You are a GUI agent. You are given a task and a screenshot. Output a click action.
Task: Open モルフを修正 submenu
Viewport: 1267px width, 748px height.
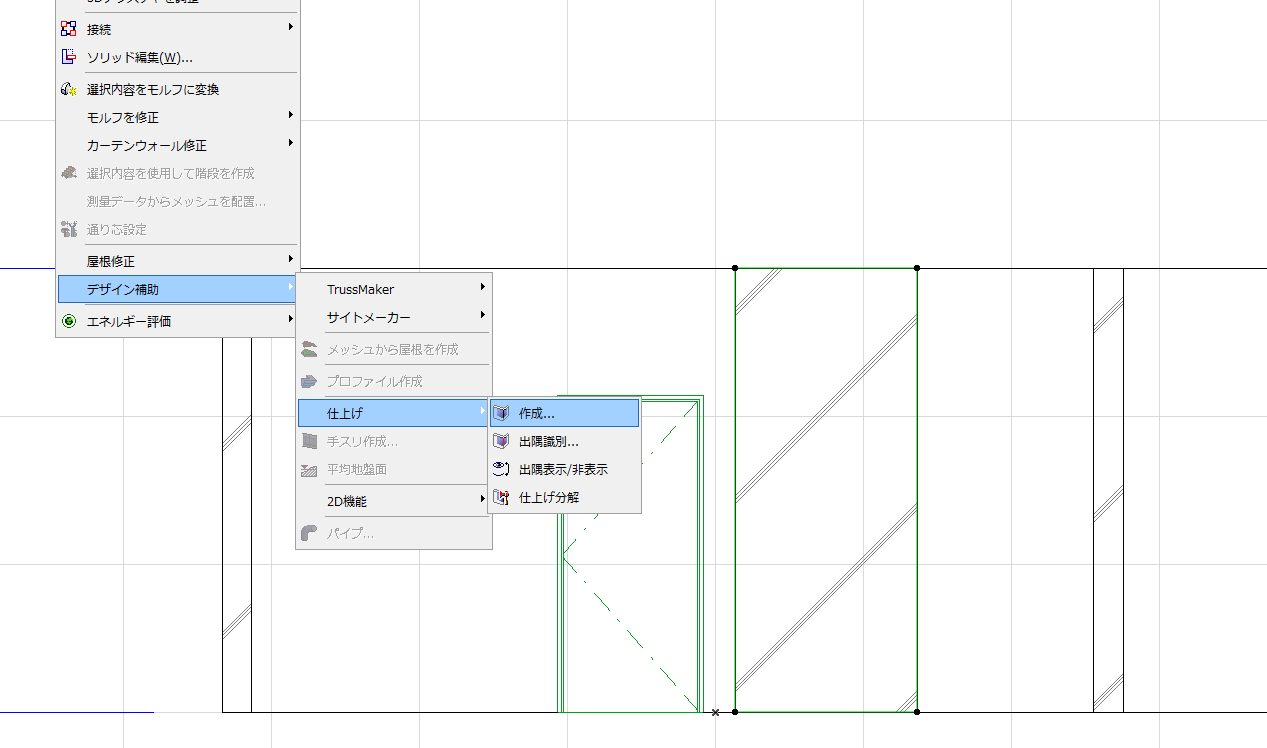tap(178, 117)
